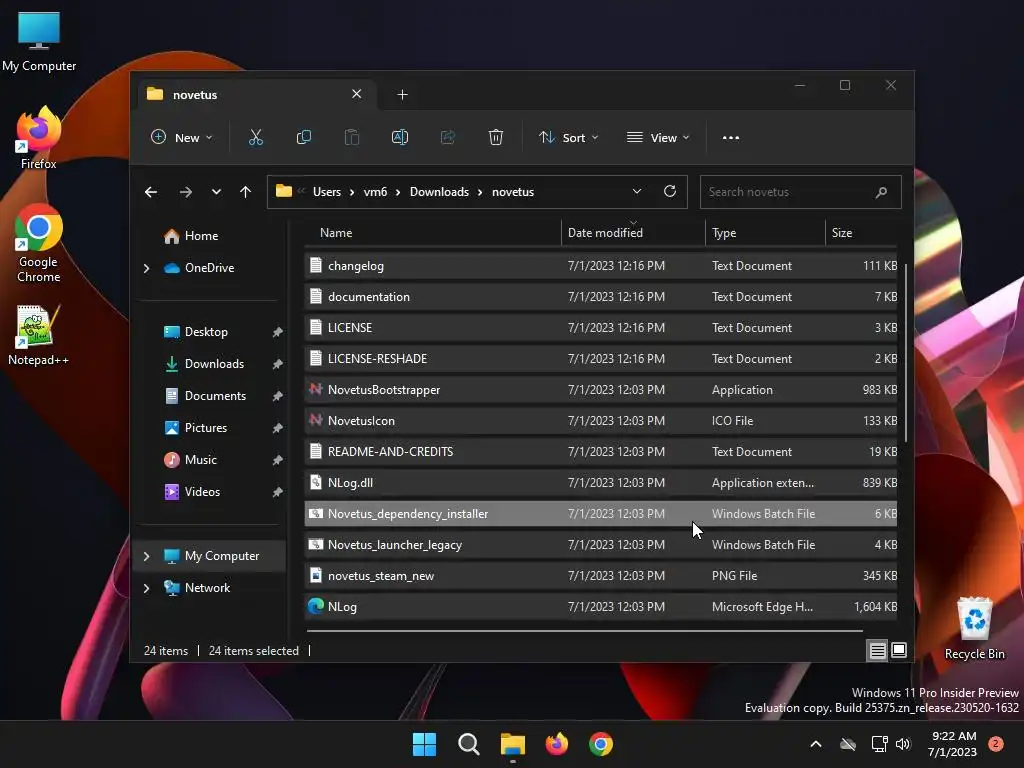Go forward with the right arrow
This screenshot has height=768, width=1024.
[185, 192]
